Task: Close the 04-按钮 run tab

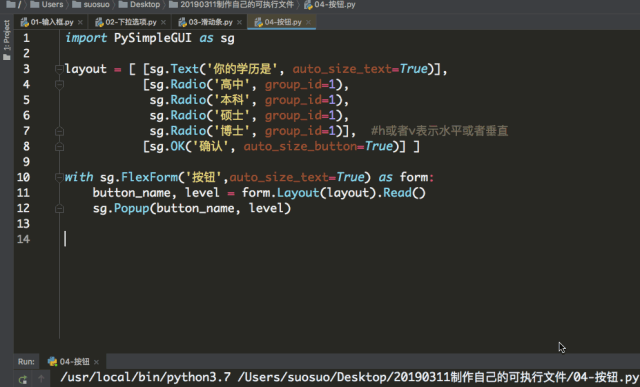Action: [96, 362]
